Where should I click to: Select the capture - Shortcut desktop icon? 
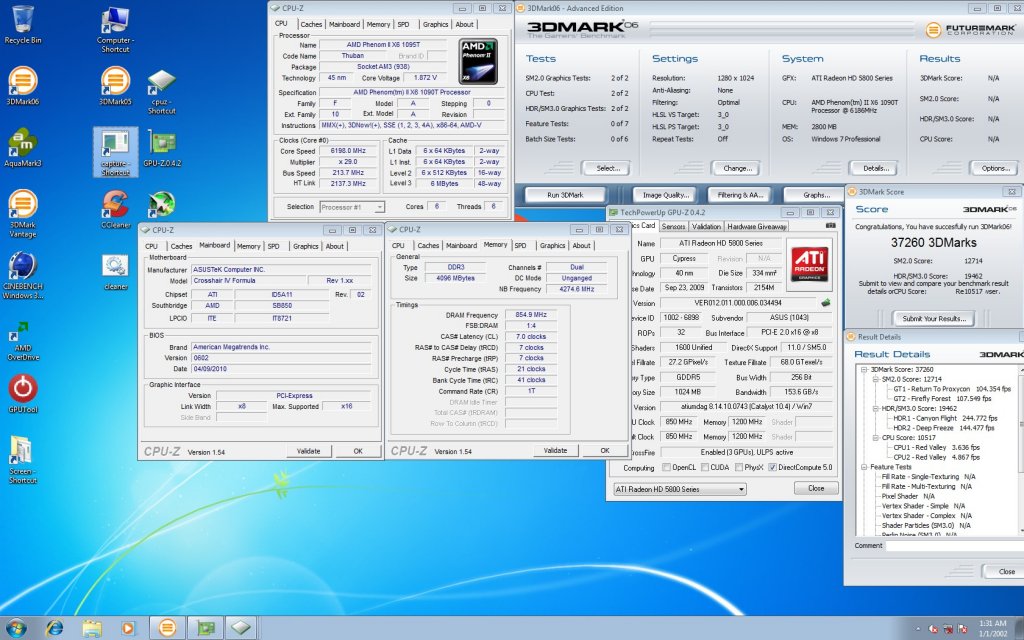(115, 152)
